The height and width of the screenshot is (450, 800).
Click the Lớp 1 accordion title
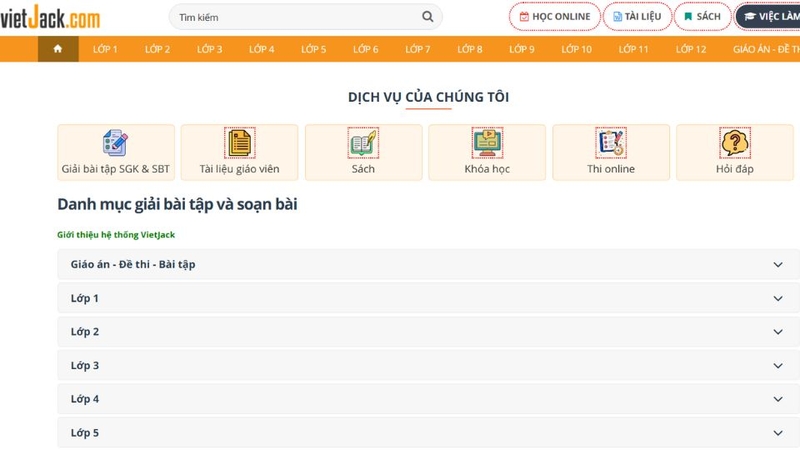[85, 298]
